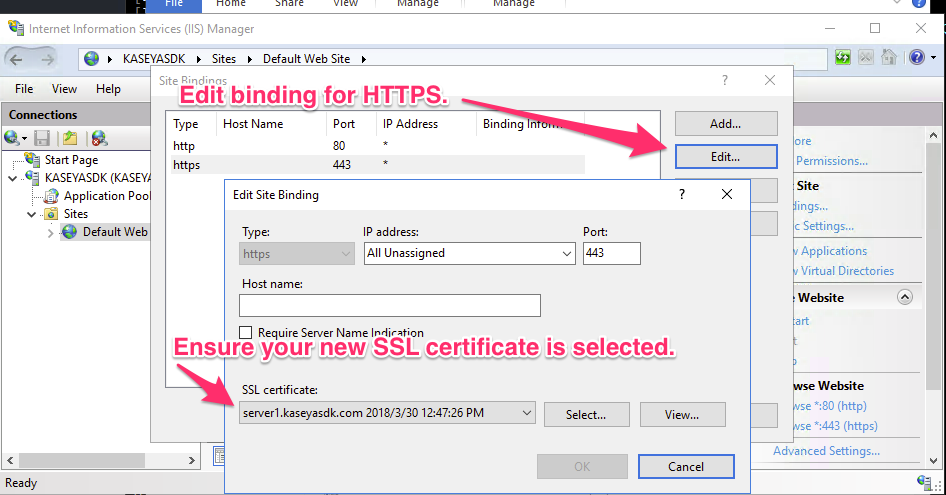The height and width of the screenshot is (495, 946).
Task: Open the File menu
Action: [x=24, y=89]
